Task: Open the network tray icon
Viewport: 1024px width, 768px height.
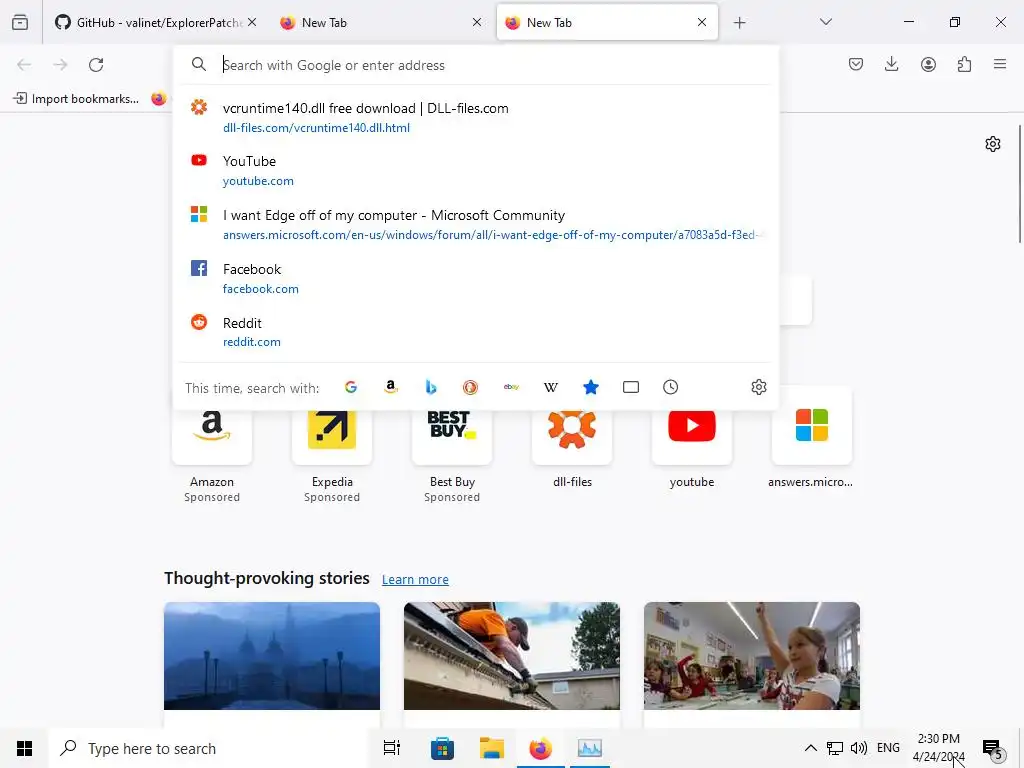Action: click(x=835, y=748)
